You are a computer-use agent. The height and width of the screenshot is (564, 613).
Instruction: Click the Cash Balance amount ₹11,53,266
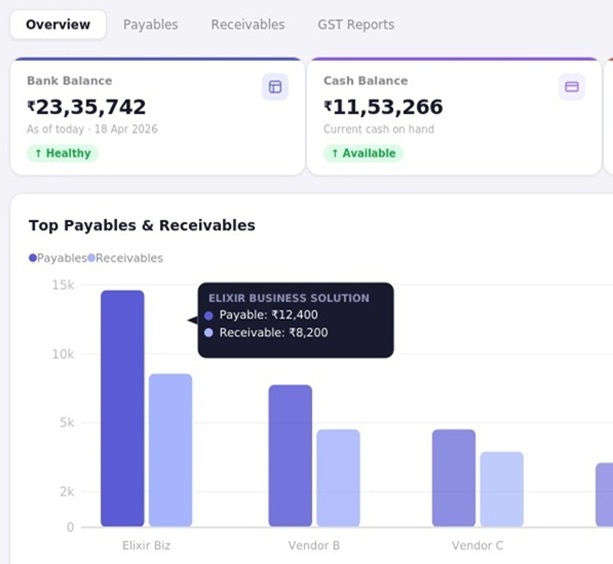pyautogui.click(x=384, y=107)
